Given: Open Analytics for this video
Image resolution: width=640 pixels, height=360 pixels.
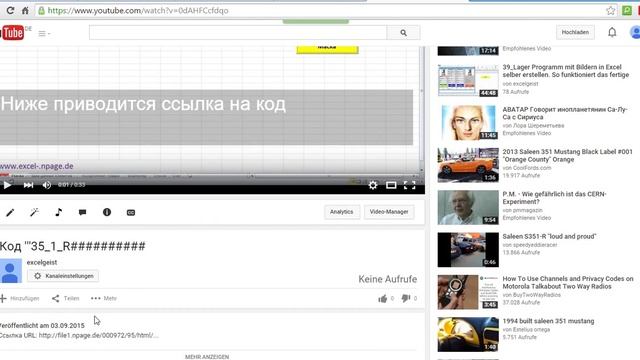Looking at the screenshot, I should tap(342, 212).
